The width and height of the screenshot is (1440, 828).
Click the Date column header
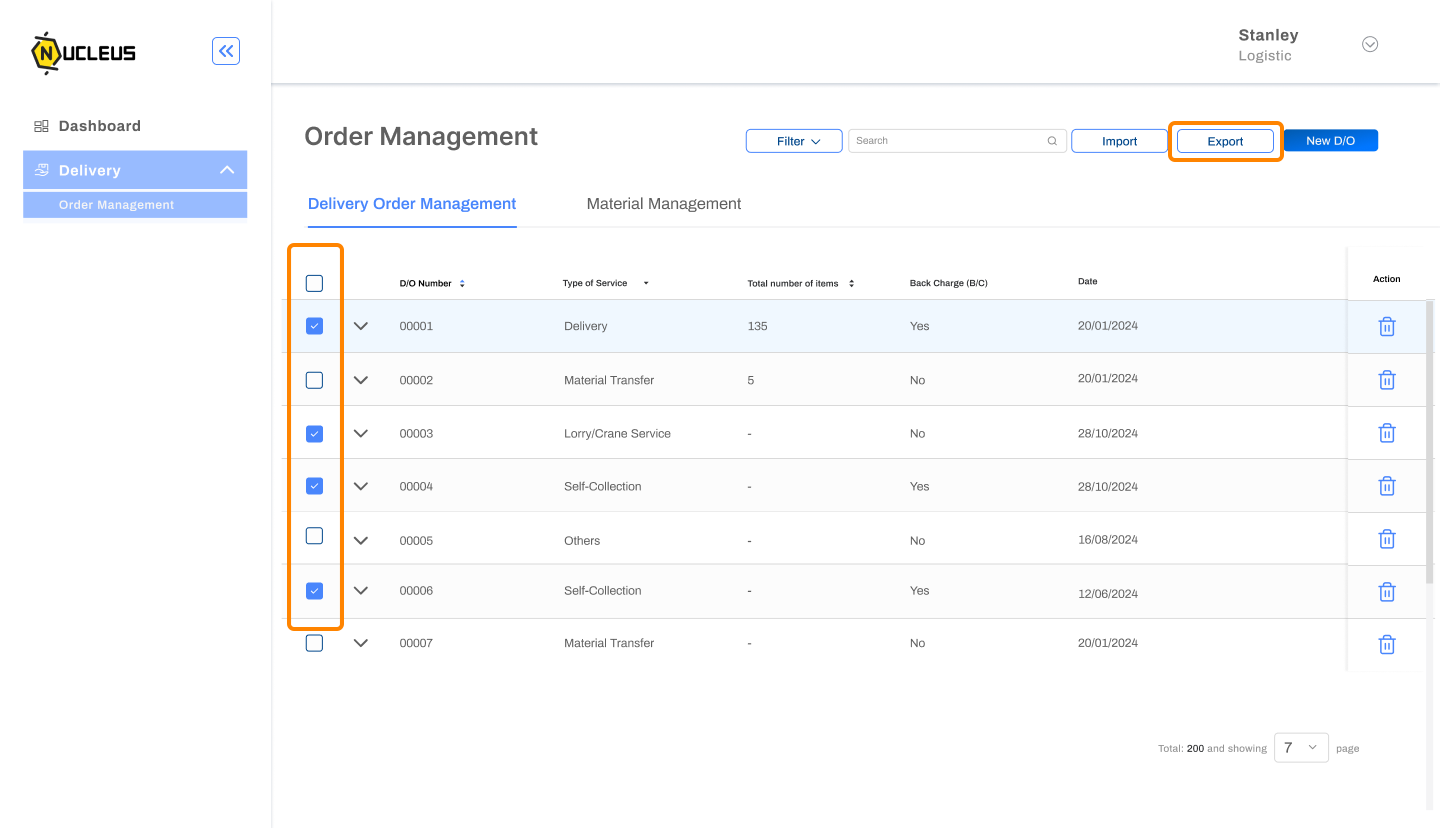[1088, 282]
